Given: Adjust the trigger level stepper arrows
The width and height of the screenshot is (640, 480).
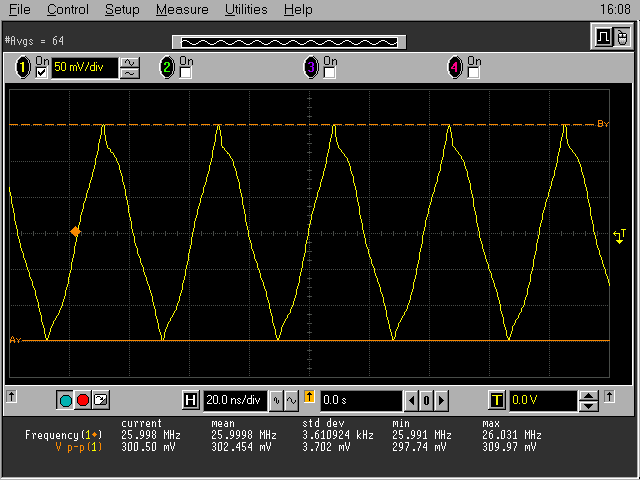Looking at the screenshot, I should click(590, 400).
